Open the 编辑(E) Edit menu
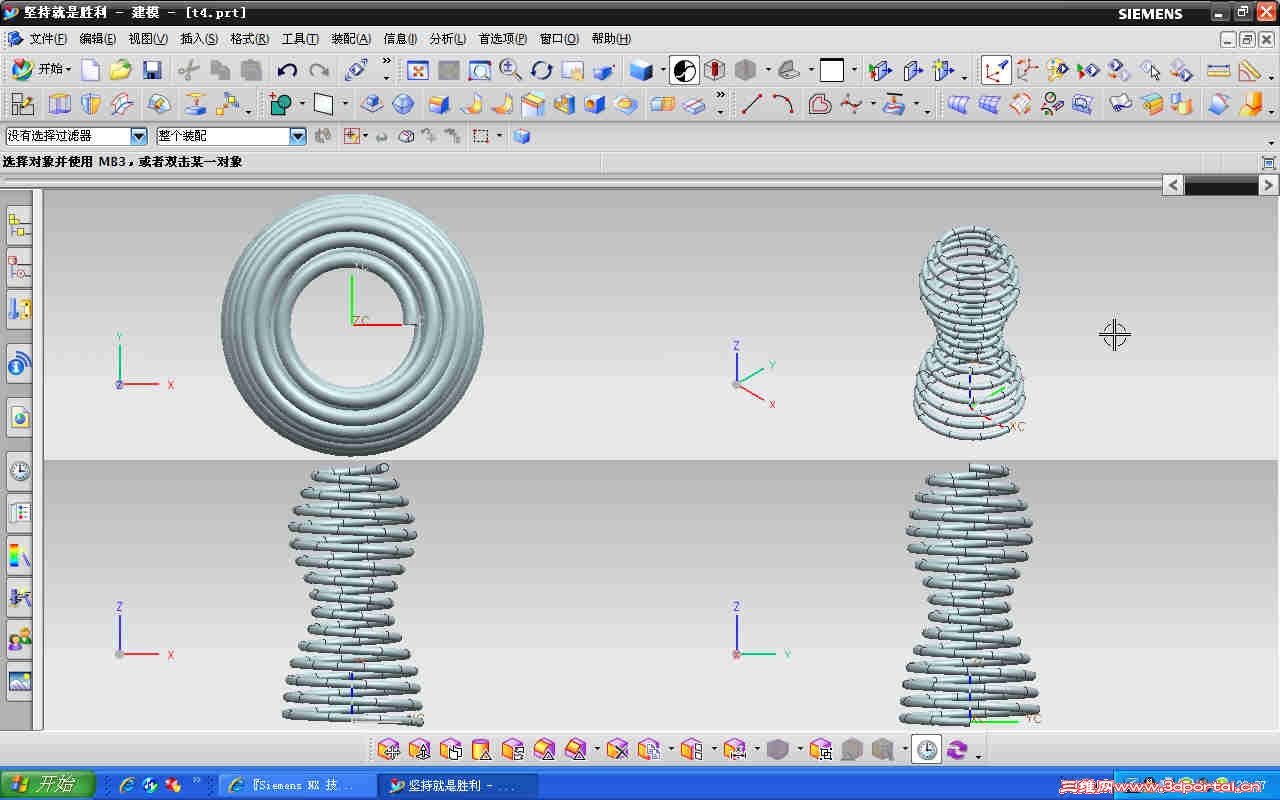This screenshot has height=800, width=1280. click(98, 39)
